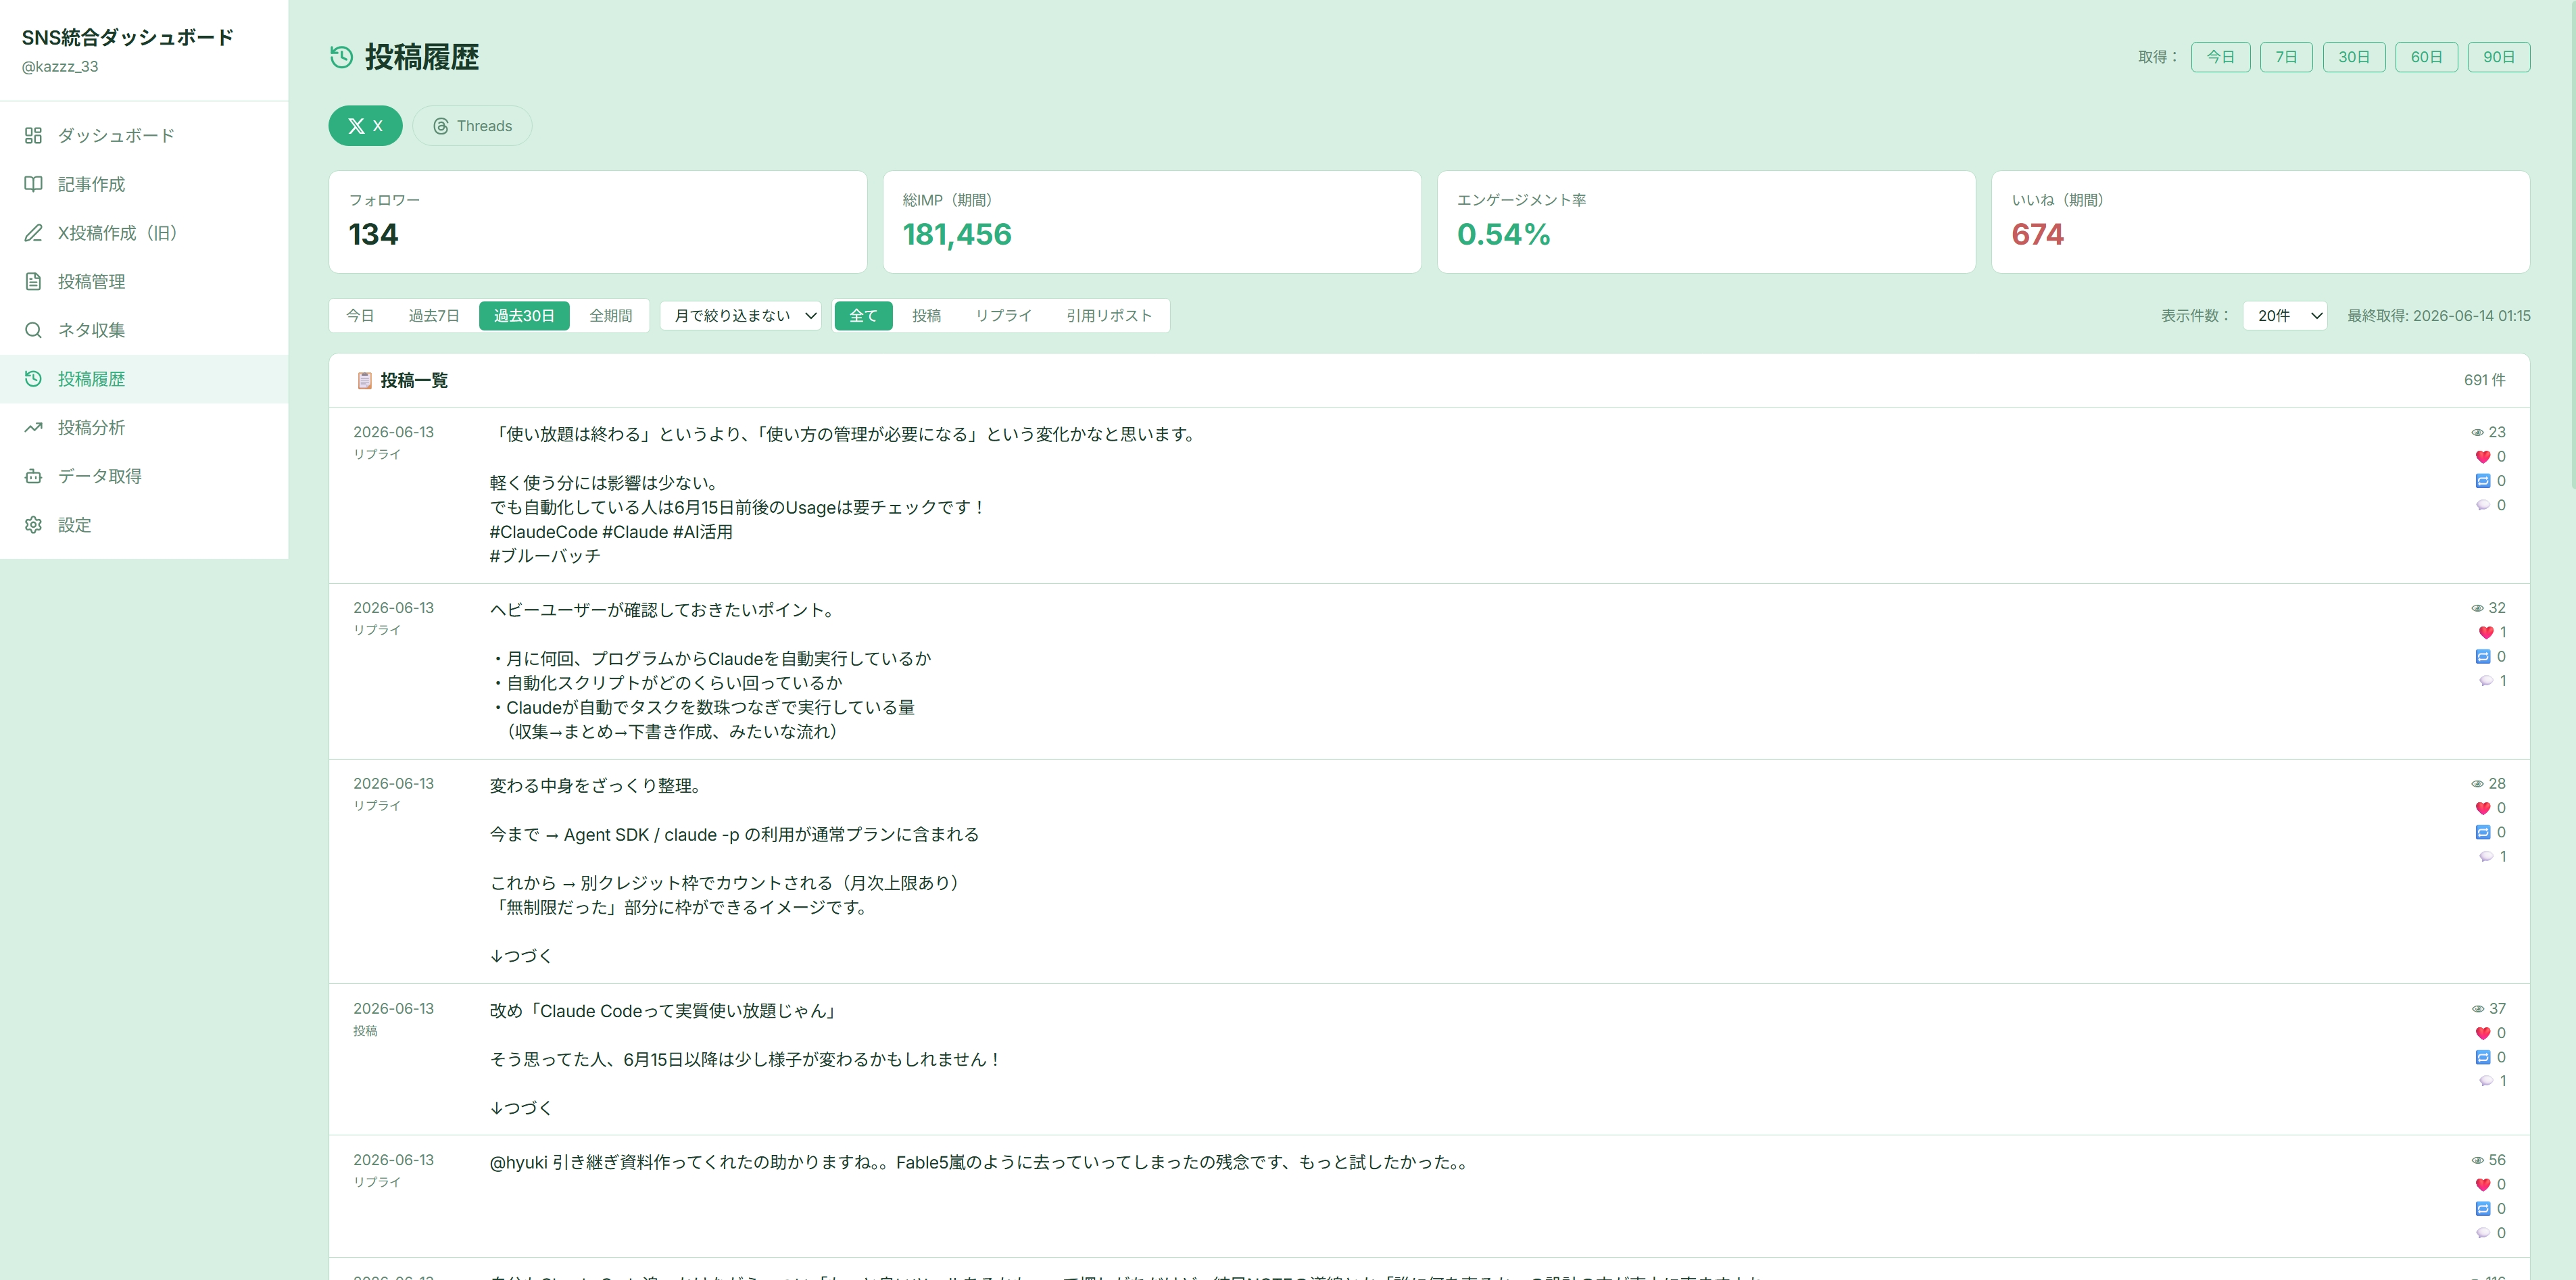This screenshot has height=1280, width=2576.
Task: Click the フォロワー 134 stat card
Action: [598, 222]
